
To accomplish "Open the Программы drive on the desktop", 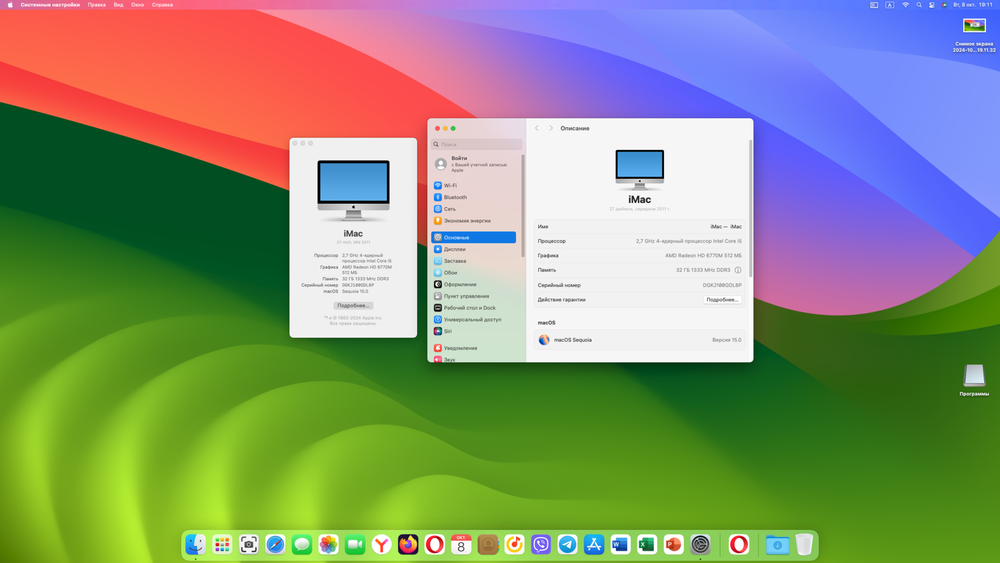I will click(x=974, y=380).
